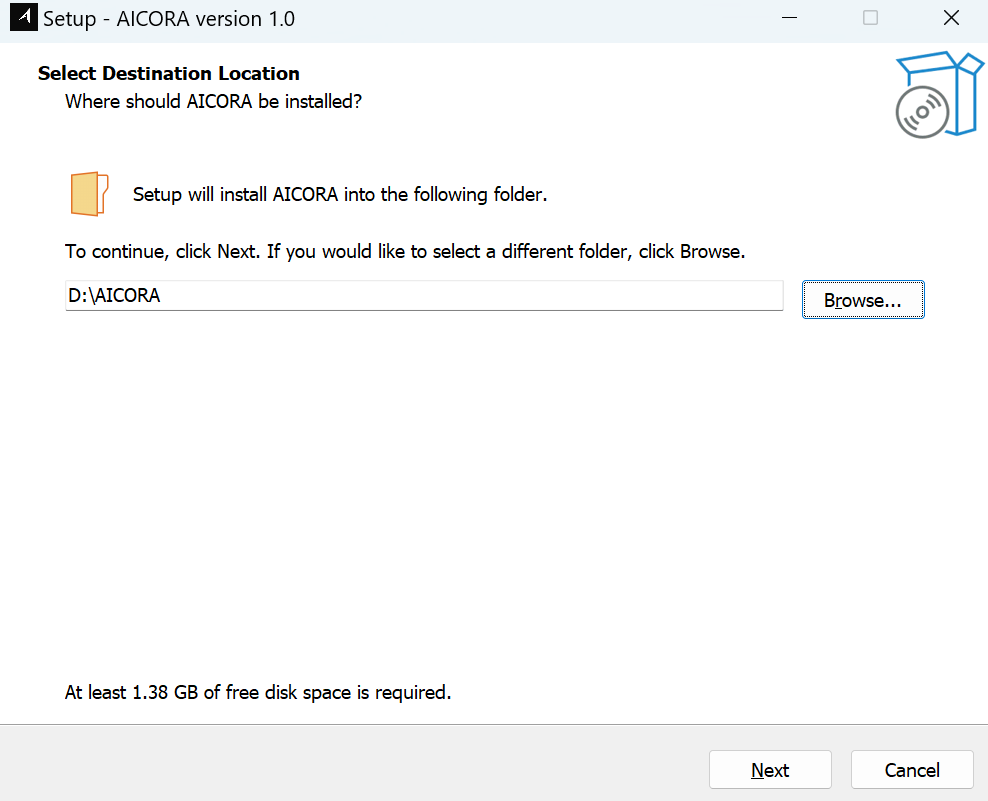Click the empty end of the destination path field
This screenshot has width=988, height=801.
click(x=650, y=296)
